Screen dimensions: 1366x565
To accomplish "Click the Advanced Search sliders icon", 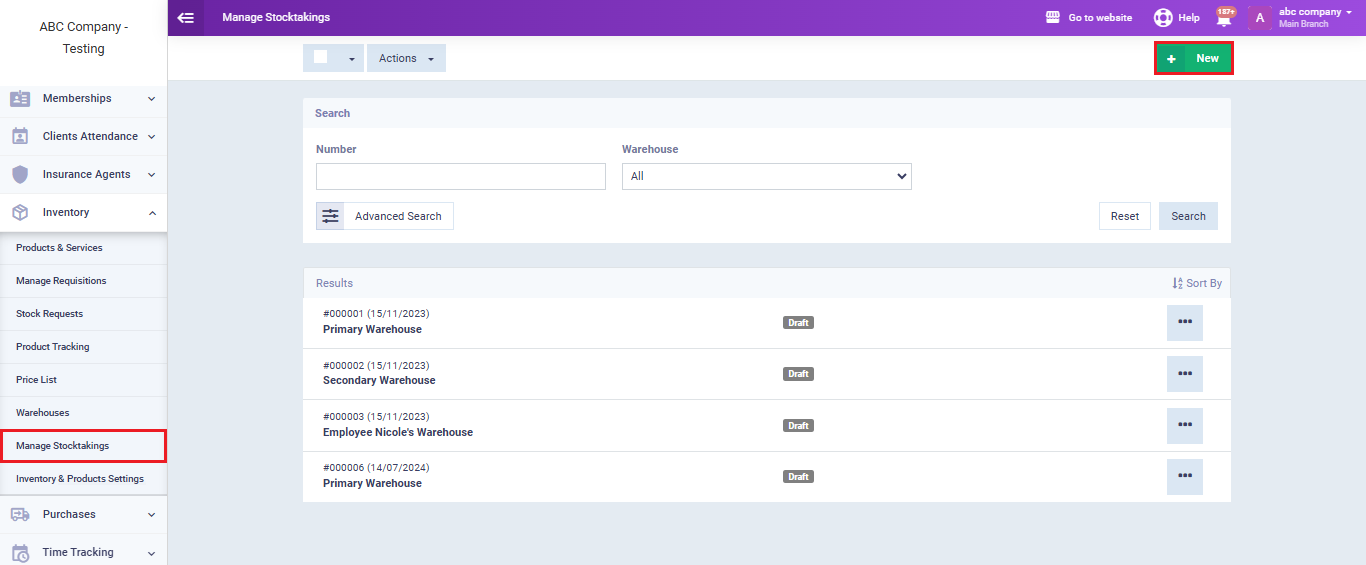I will (x=330, y=216).
